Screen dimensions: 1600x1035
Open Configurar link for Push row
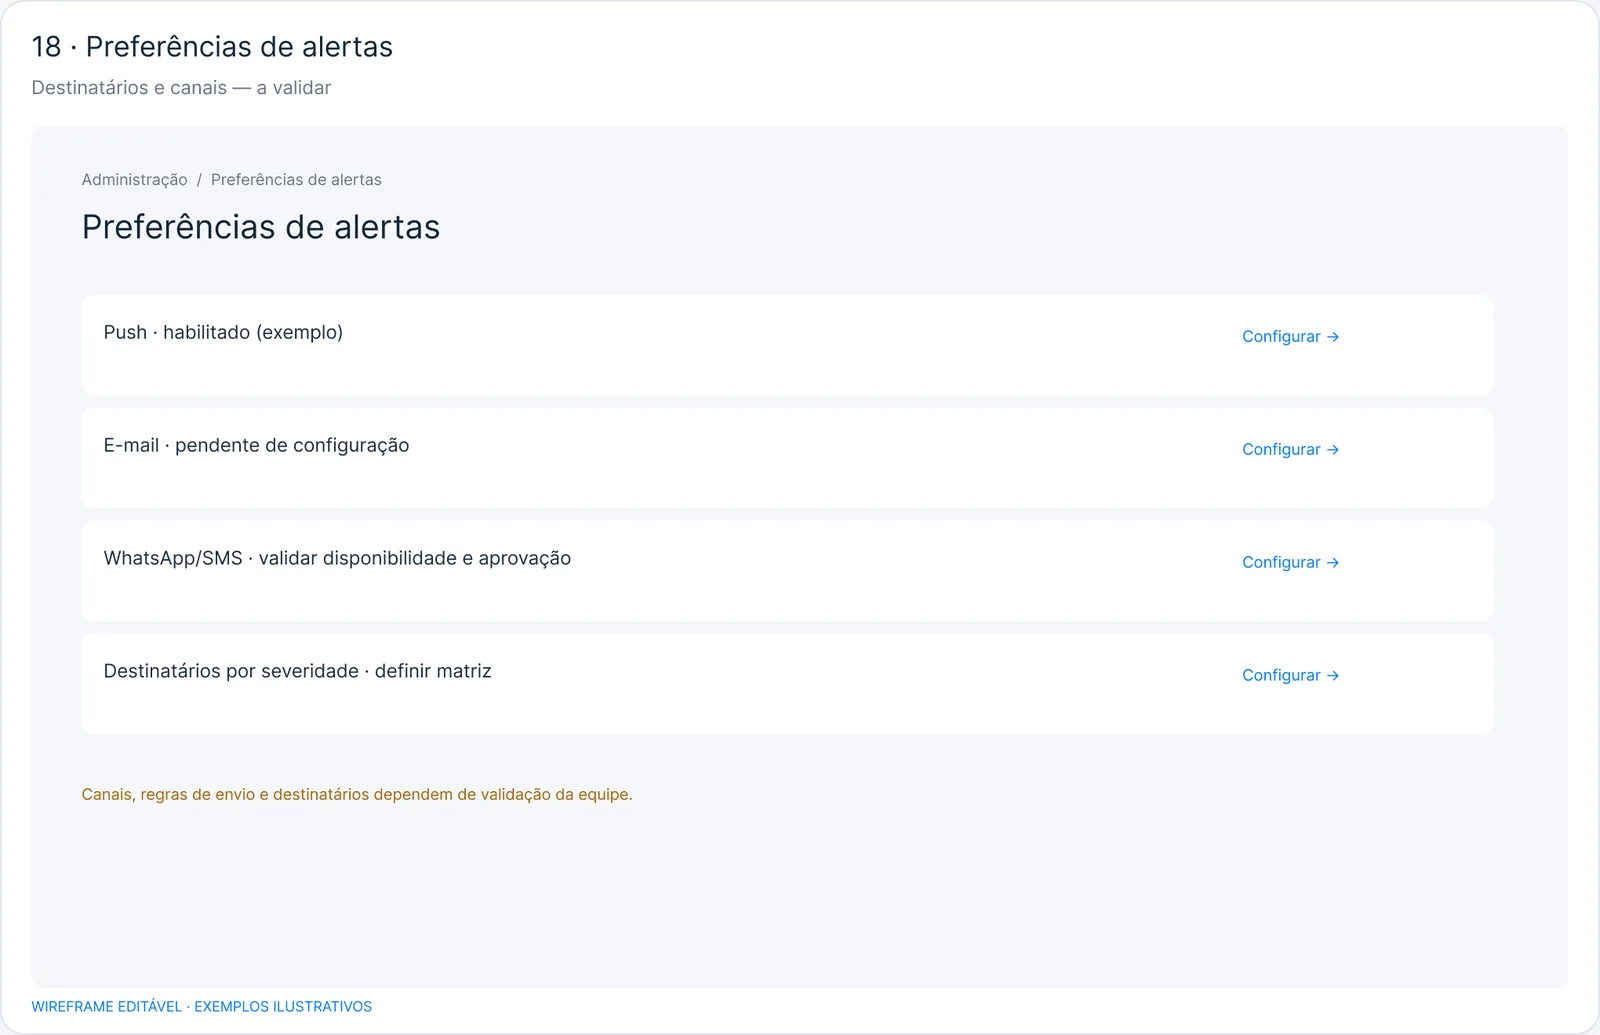(1290, 337)
